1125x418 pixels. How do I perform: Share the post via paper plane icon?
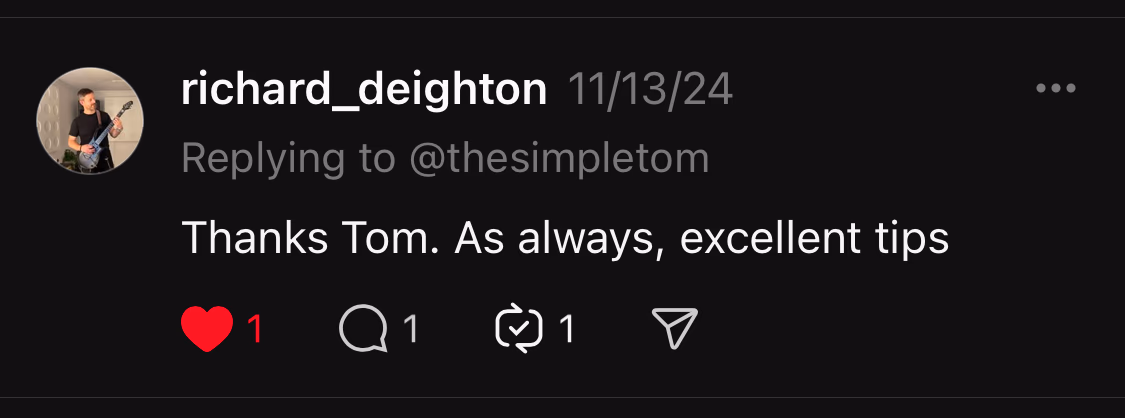pyautogui.click(x=674, y=329)
